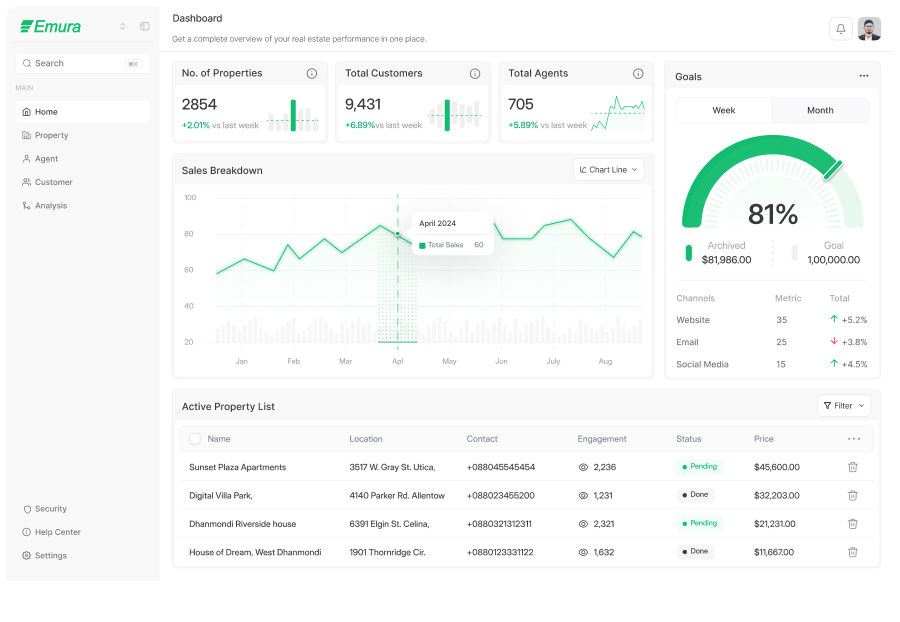Delete the Digital Villa Park row
The width and height of the screenshot is (900, 622).
[x=852, y=495]
